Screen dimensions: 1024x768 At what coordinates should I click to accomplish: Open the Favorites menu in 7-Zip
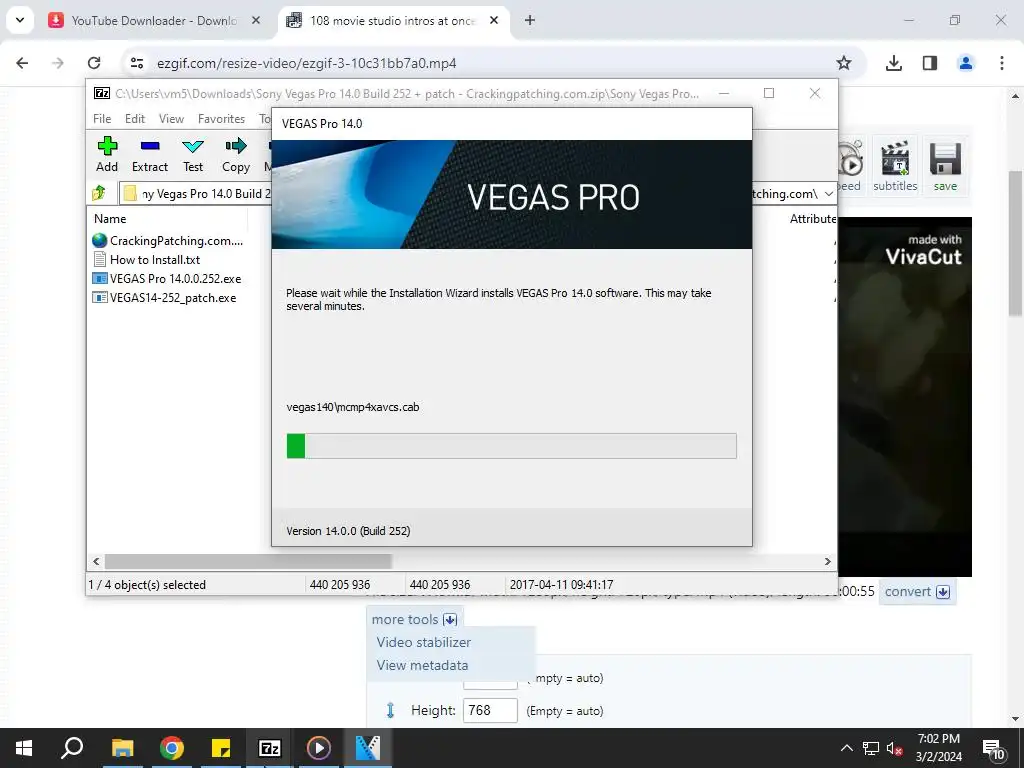[221, 119]
